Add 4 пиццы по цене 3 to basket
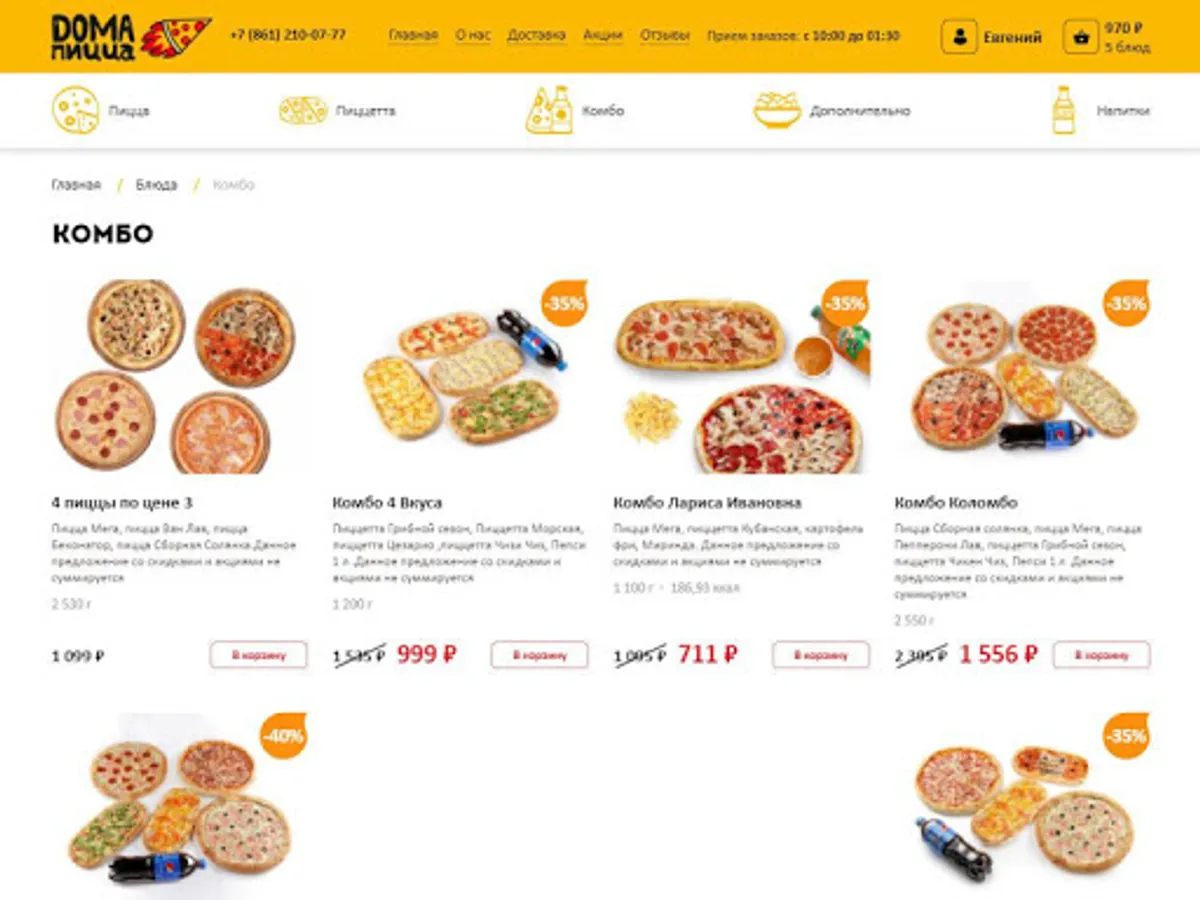Screen dimensions: 1200x900 259,655
